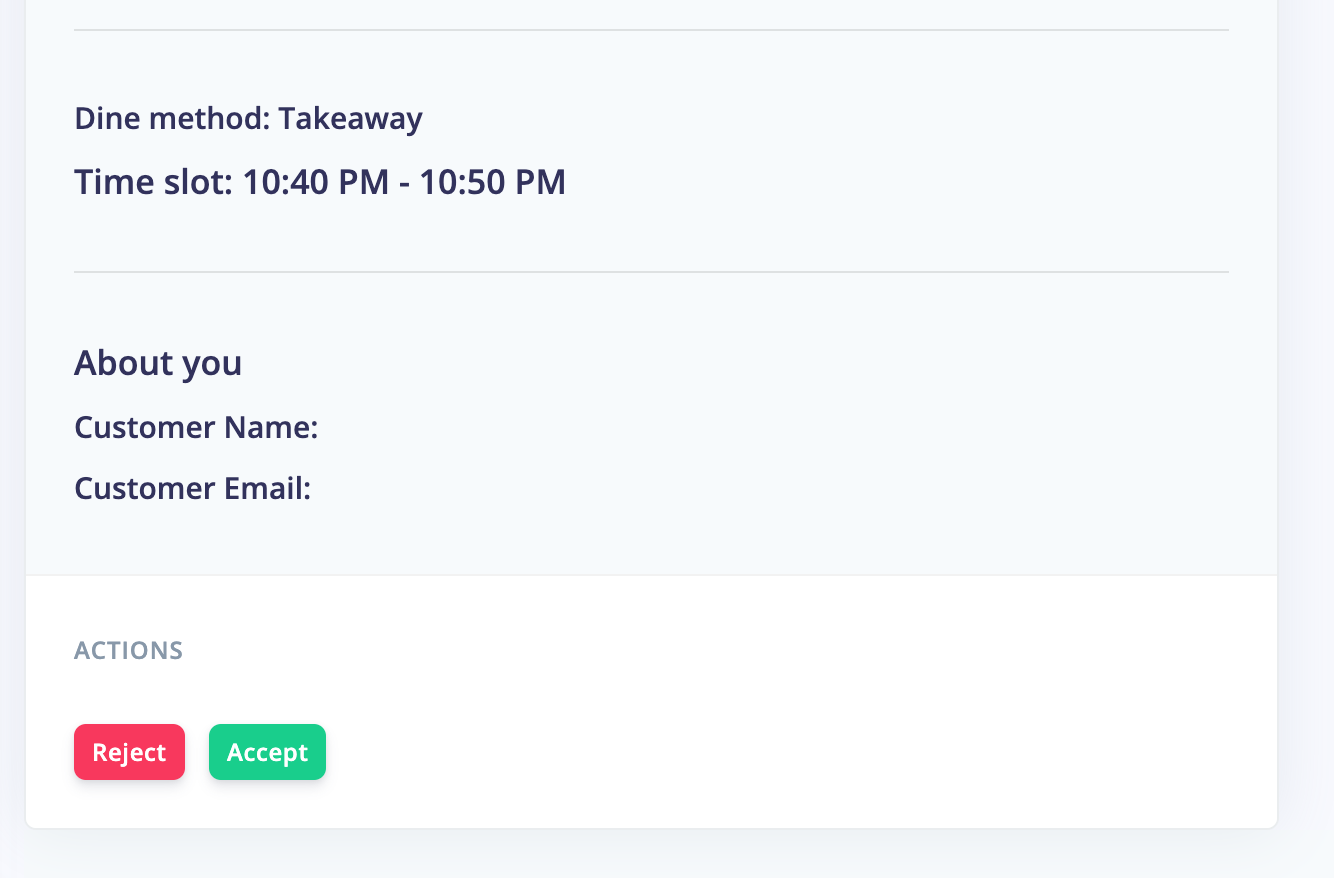Screen dimensions: 1334x878
Task: Click the red Reject button
Action: click(129, 752)
